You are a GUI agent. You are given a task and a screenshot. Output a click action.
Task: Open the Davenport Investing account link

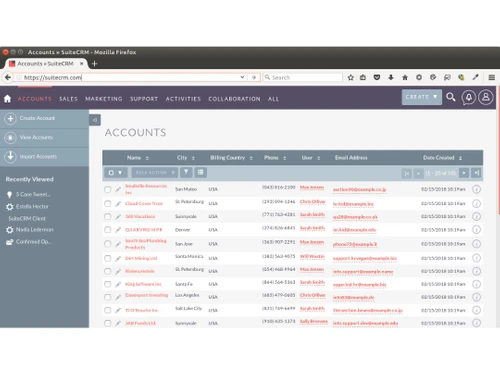tap(147, 295)
